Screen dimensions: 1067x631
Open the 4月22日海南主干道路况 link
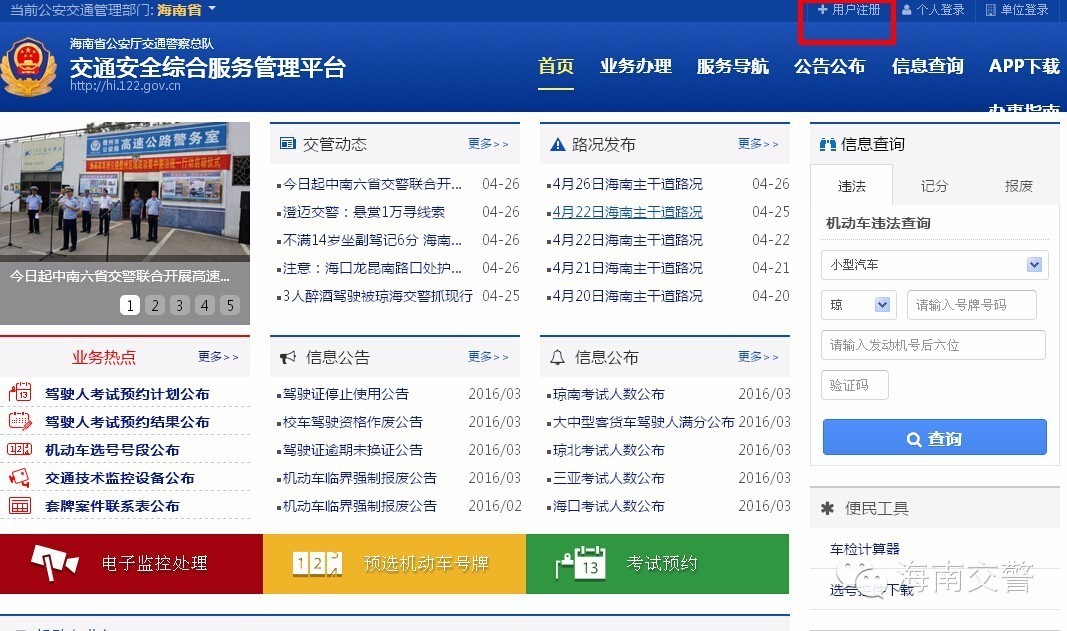627,212
